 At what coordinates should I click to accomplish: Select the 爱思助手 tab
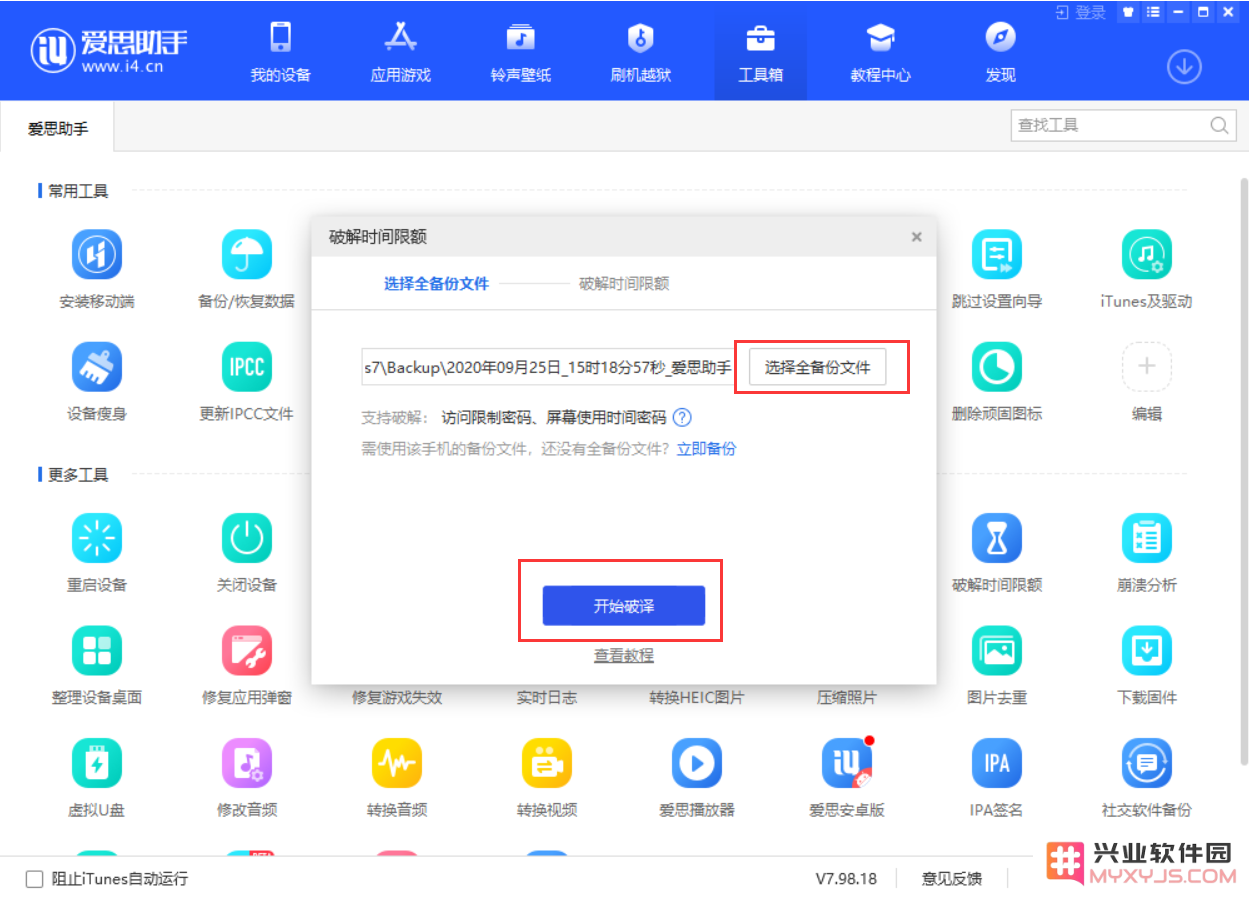click(x=58, y=128)
